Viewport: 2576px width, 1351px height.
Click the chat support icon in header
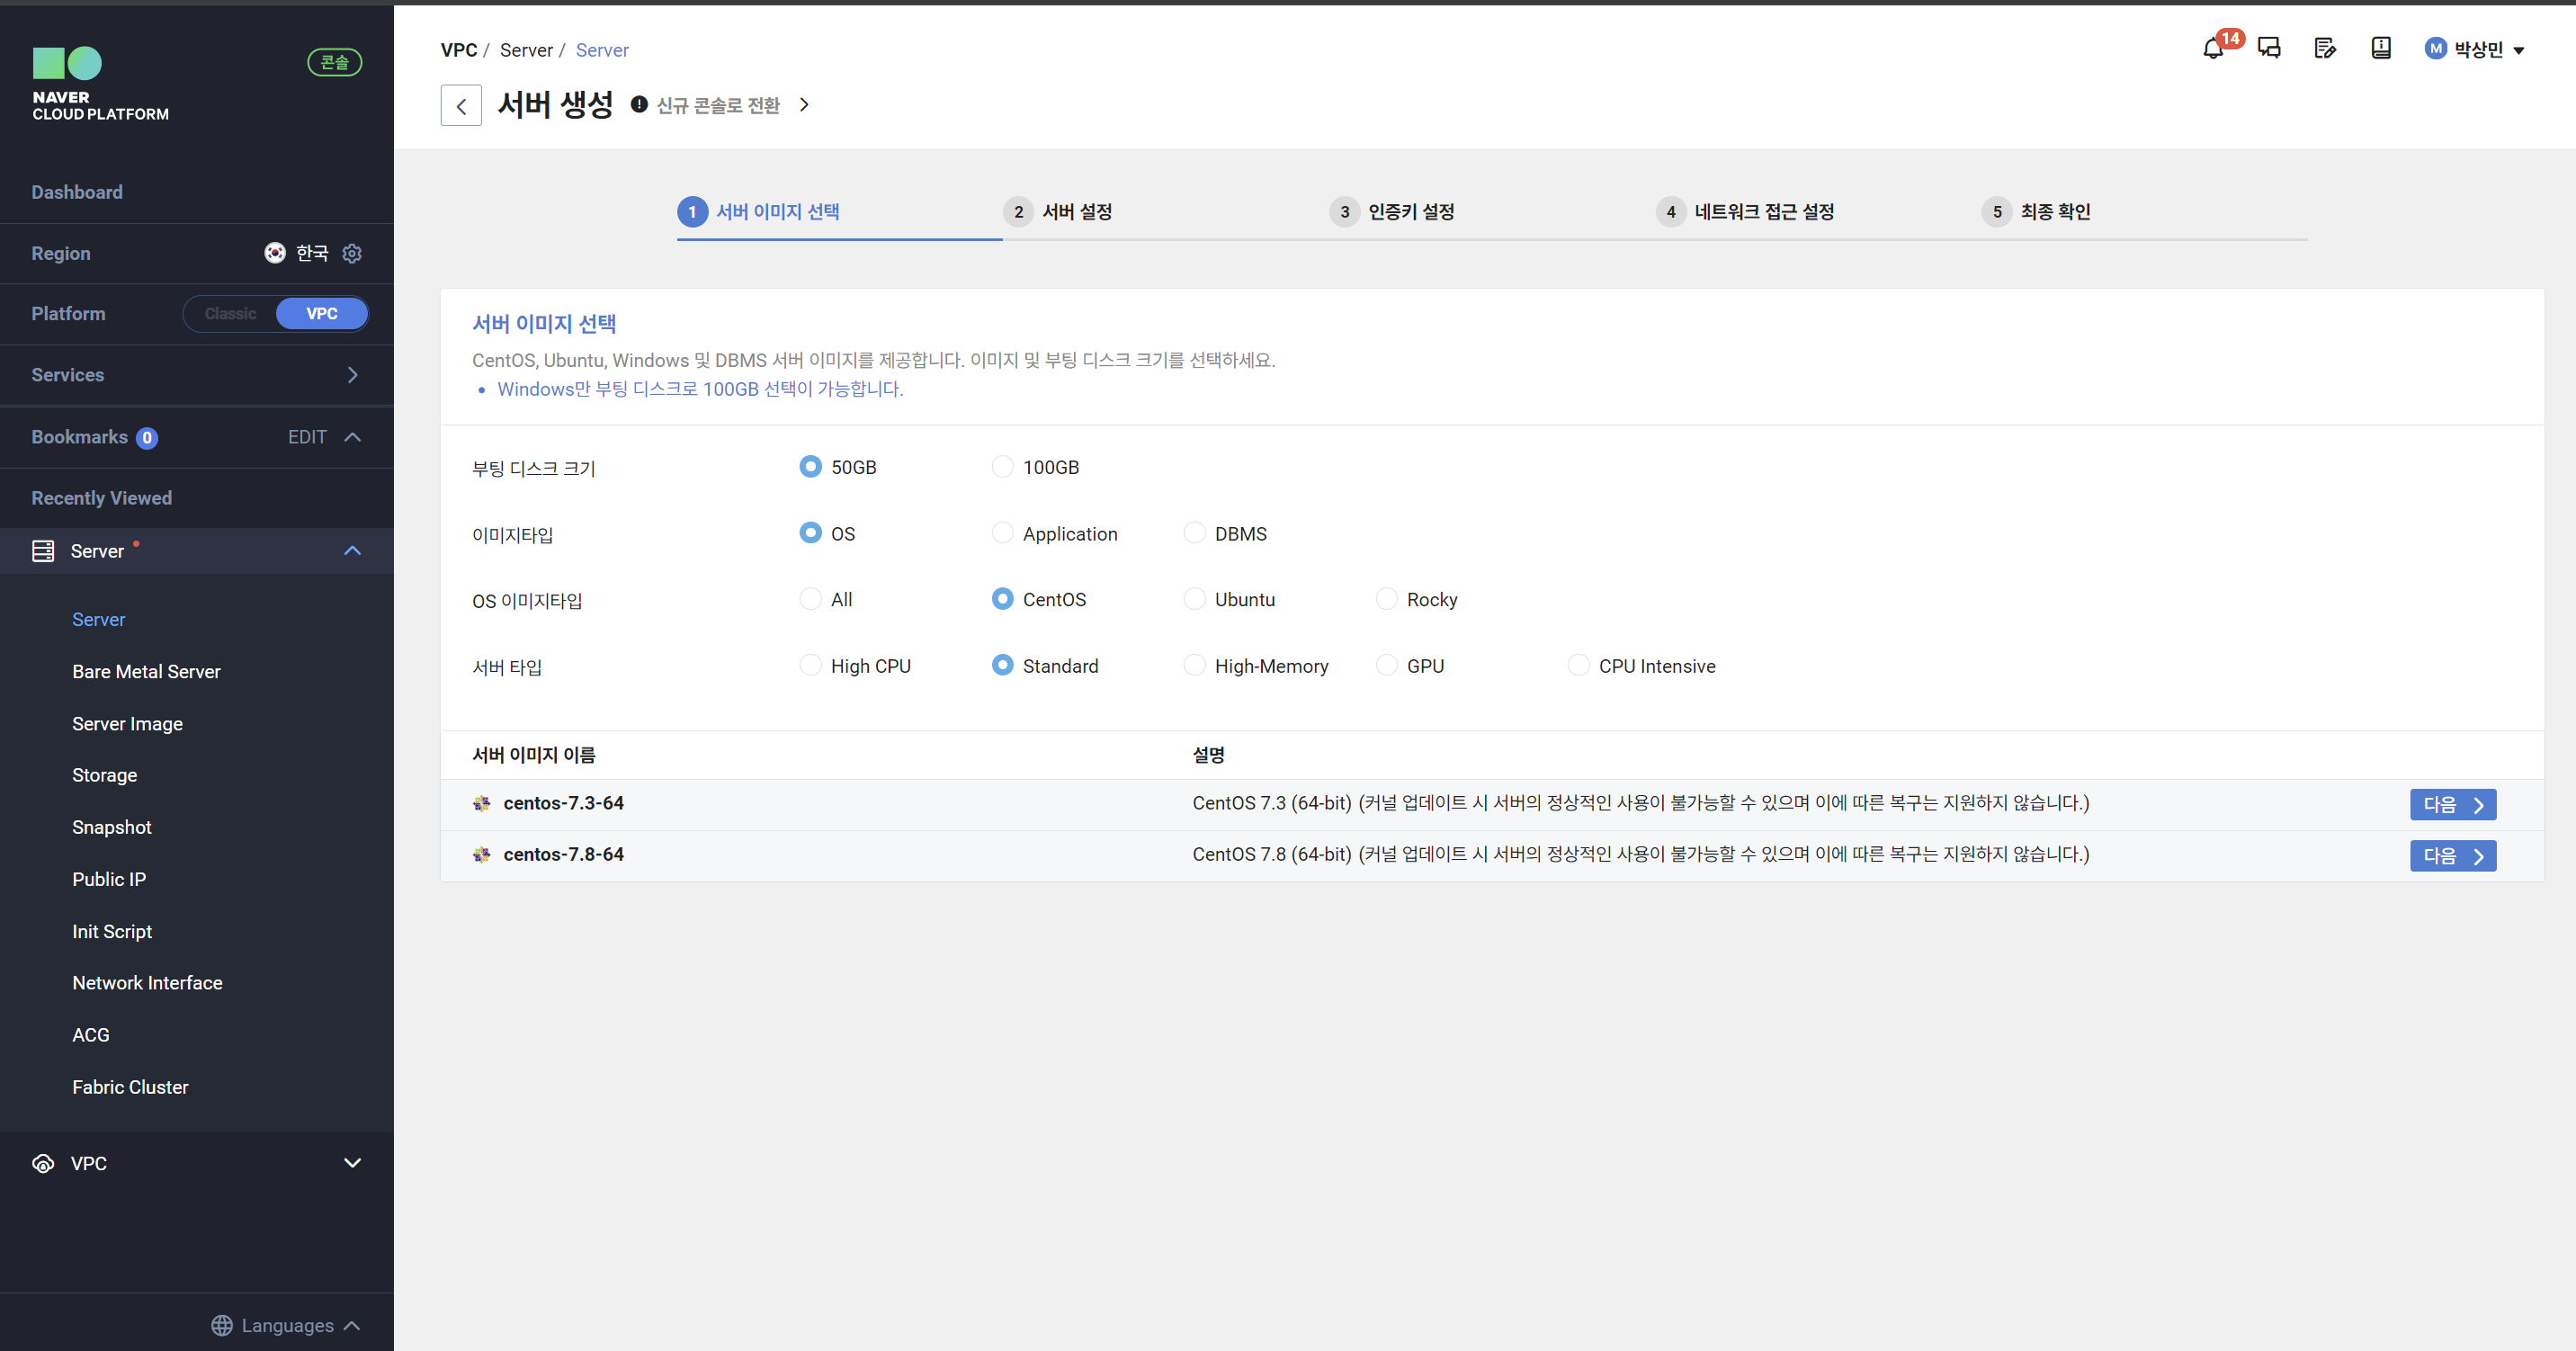click(x=2269, y=49)
